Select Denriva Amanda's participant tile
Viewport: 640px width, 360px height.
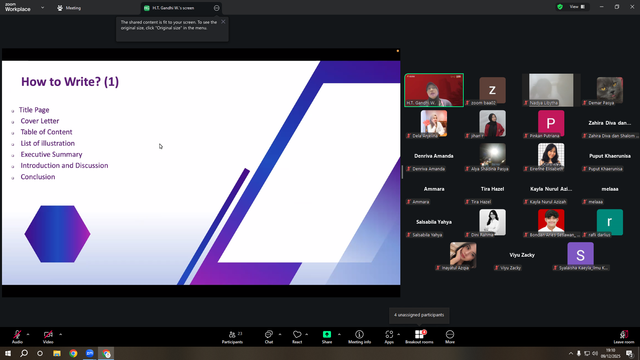point(434,156)
